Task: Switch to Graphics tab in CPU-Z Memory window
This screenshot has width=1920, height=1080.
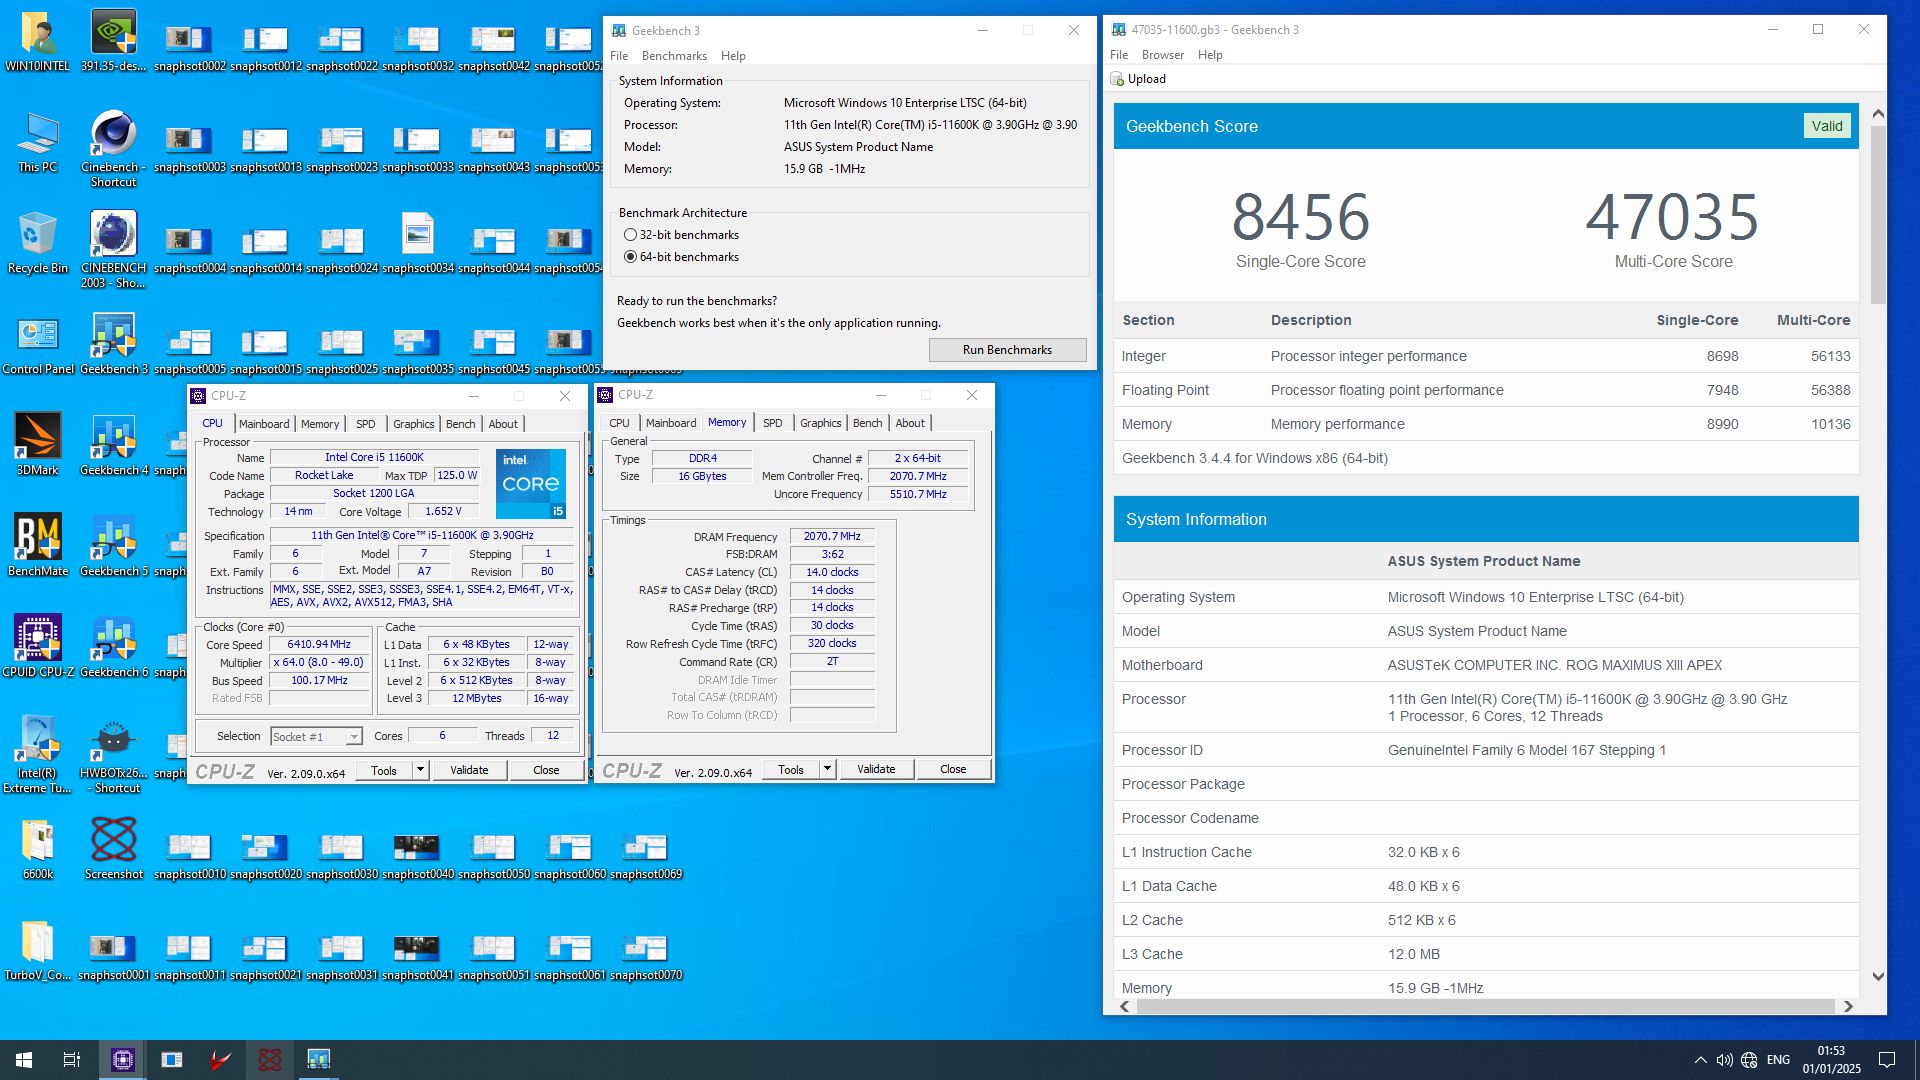Action: click(820, 423)
